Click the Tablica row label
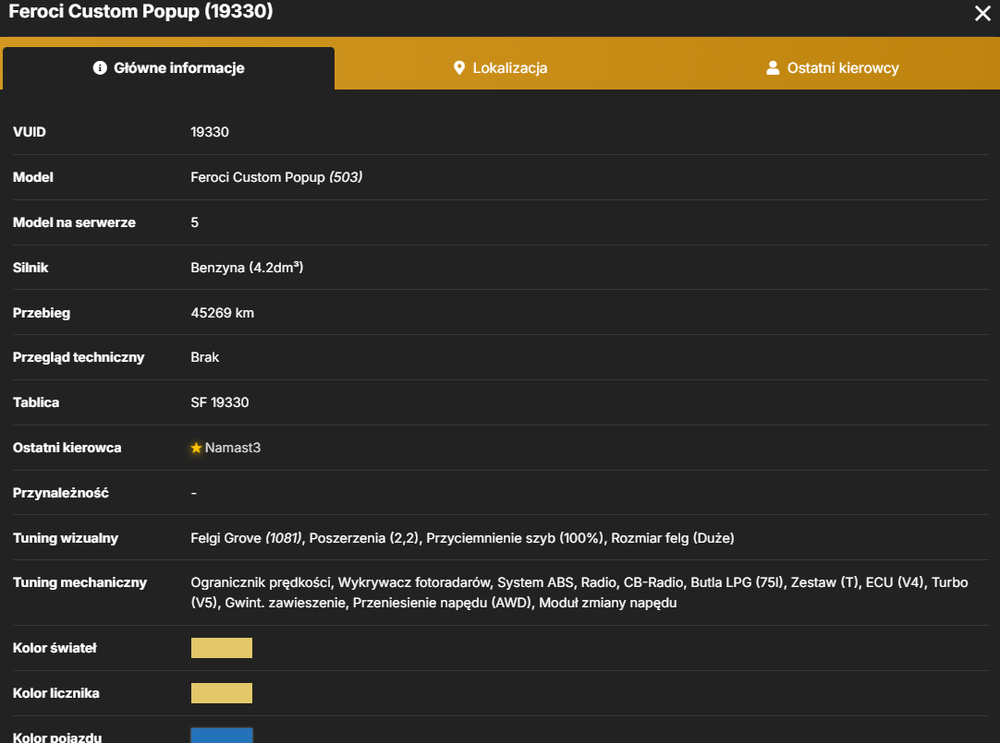This screenshot has height=743, width=1000. click(36, 402)
